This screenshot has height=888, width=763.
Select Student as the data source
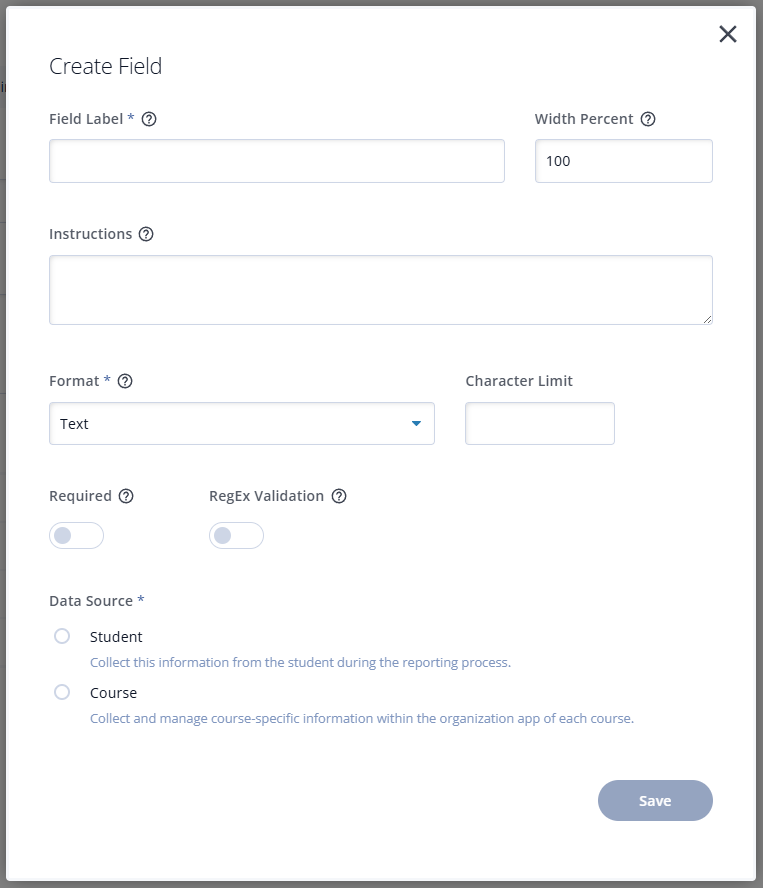(62, 636)
